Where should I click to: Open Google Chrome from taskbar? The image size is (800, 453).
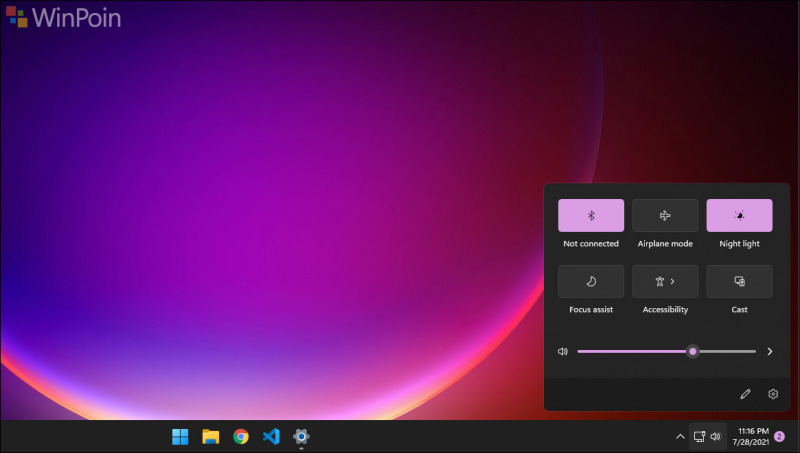tap(241, 437)
